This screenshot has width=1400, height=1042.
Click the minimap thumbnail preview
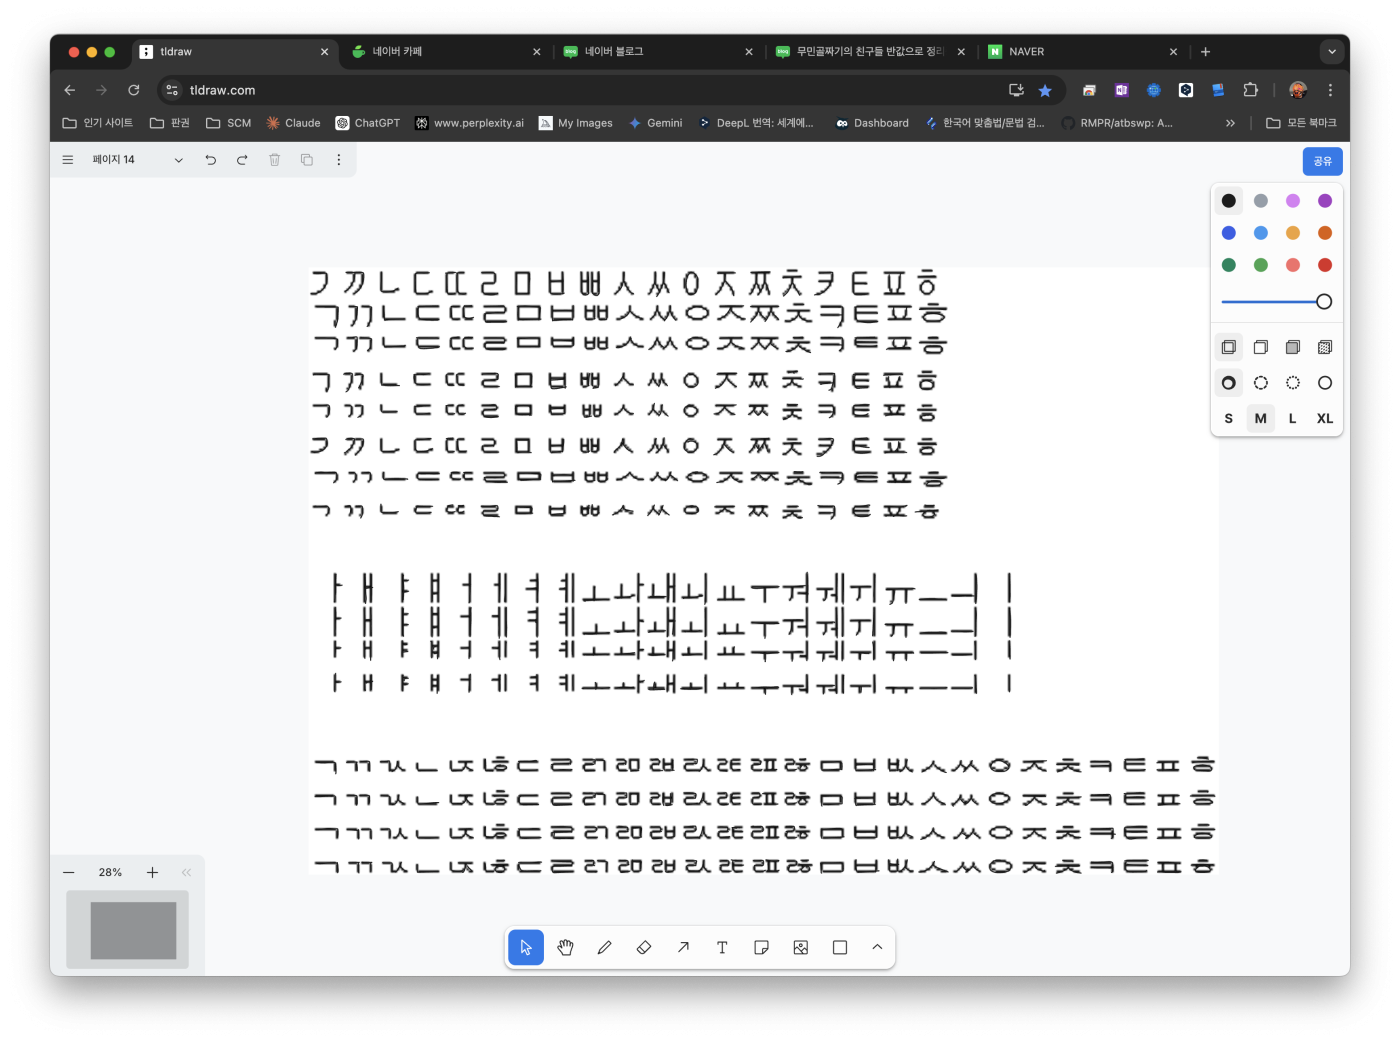pos(133,930)
